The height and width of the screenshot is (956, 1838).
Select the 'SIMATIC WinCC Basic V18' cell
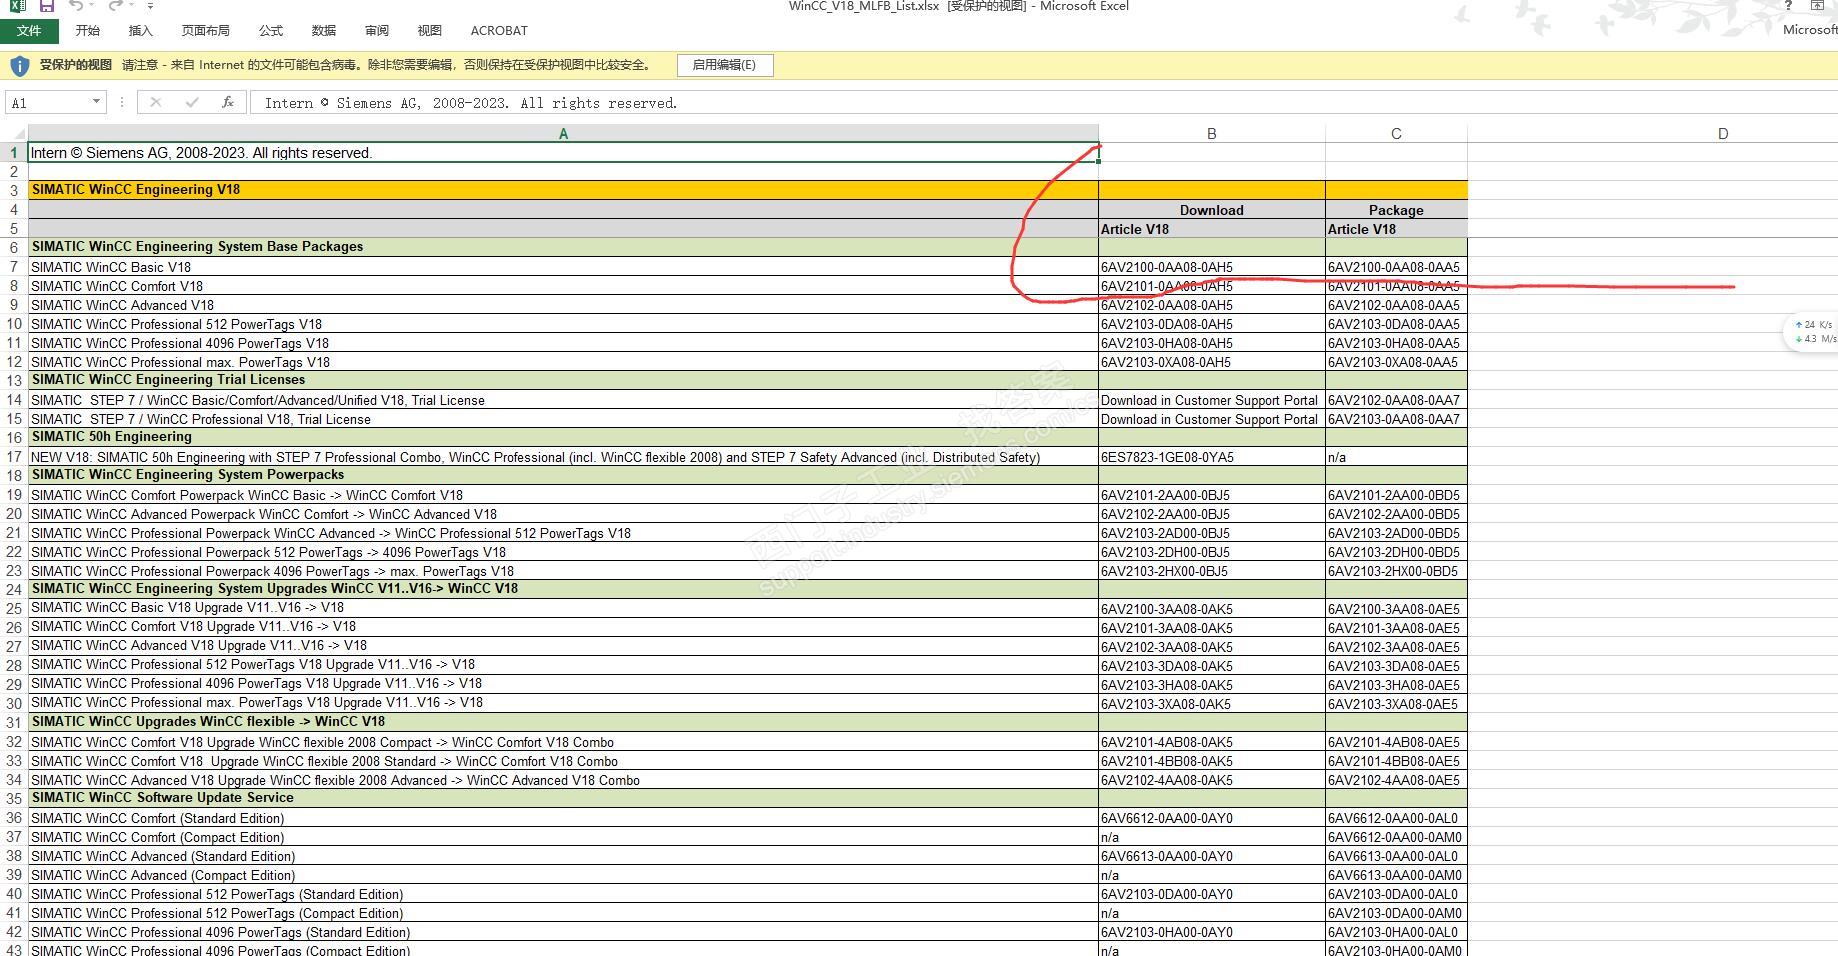[563, 267]
